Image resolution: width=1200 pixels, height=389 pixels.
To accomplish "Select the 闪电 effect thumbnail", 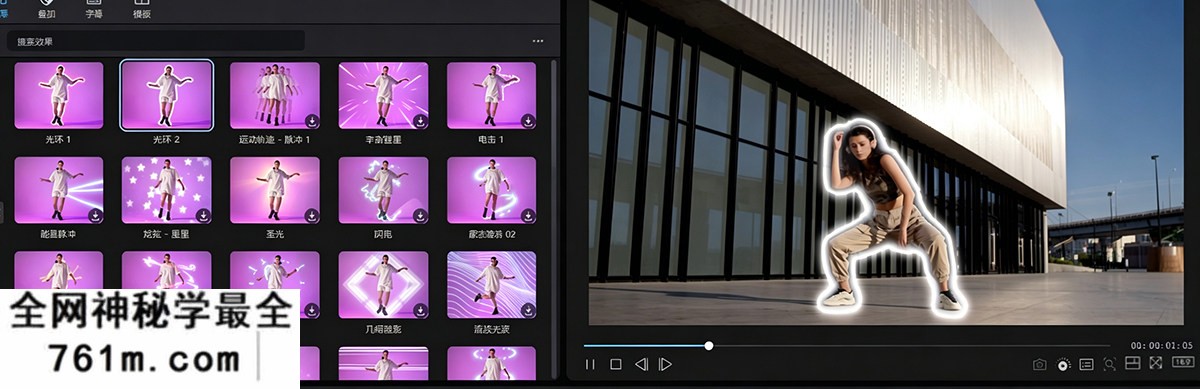I will 383,190.
